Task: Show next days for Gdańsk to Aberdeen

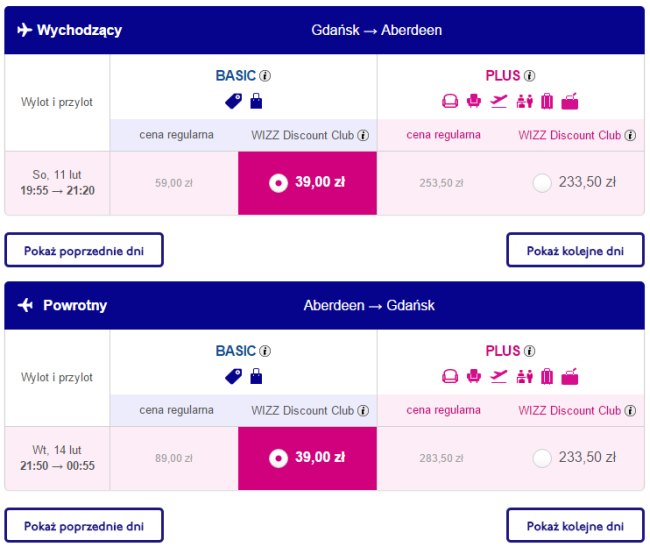Action: pyautogui.click(x=575, y=250)
